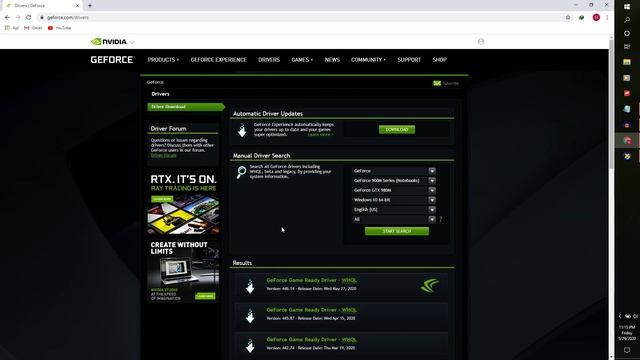This screenshot has width=640, height=360.
Task: Click Learn More button on RTX banner
Action: click(162, 199)
